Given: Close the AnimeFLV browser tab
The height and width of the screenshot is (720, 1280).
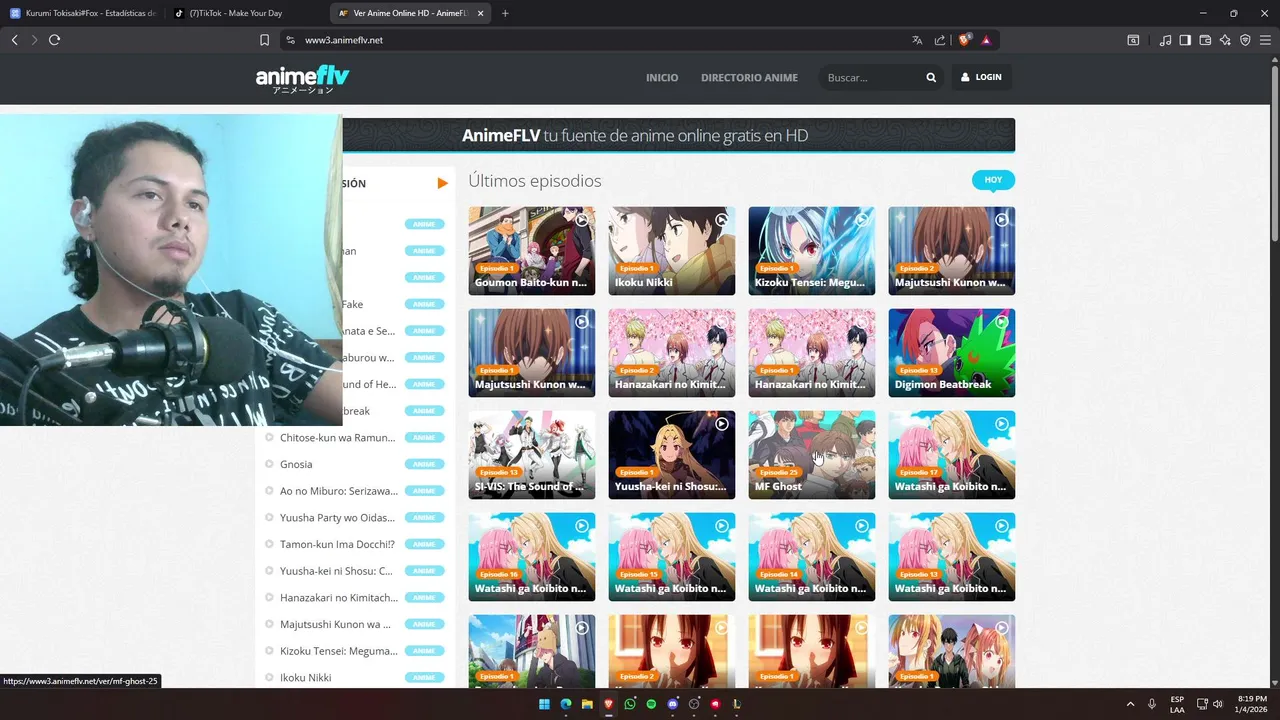Looking at the screenshot, I should 480,13.
